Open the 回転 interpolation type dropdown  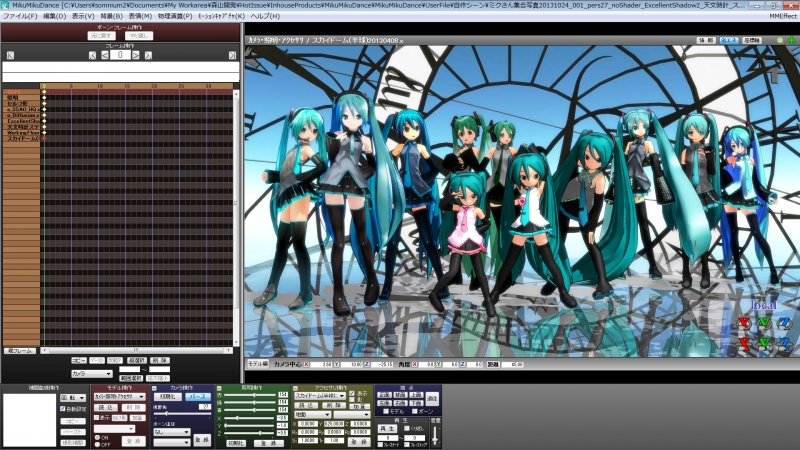coord(73,397)
